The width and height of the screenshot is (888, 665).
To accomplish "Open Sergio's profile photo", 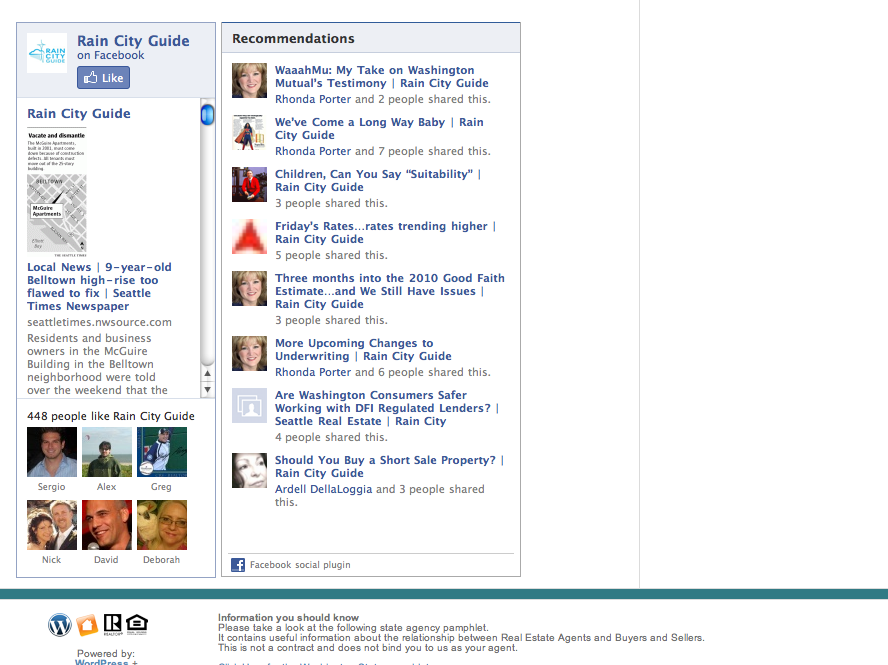I will coord(52,452).
